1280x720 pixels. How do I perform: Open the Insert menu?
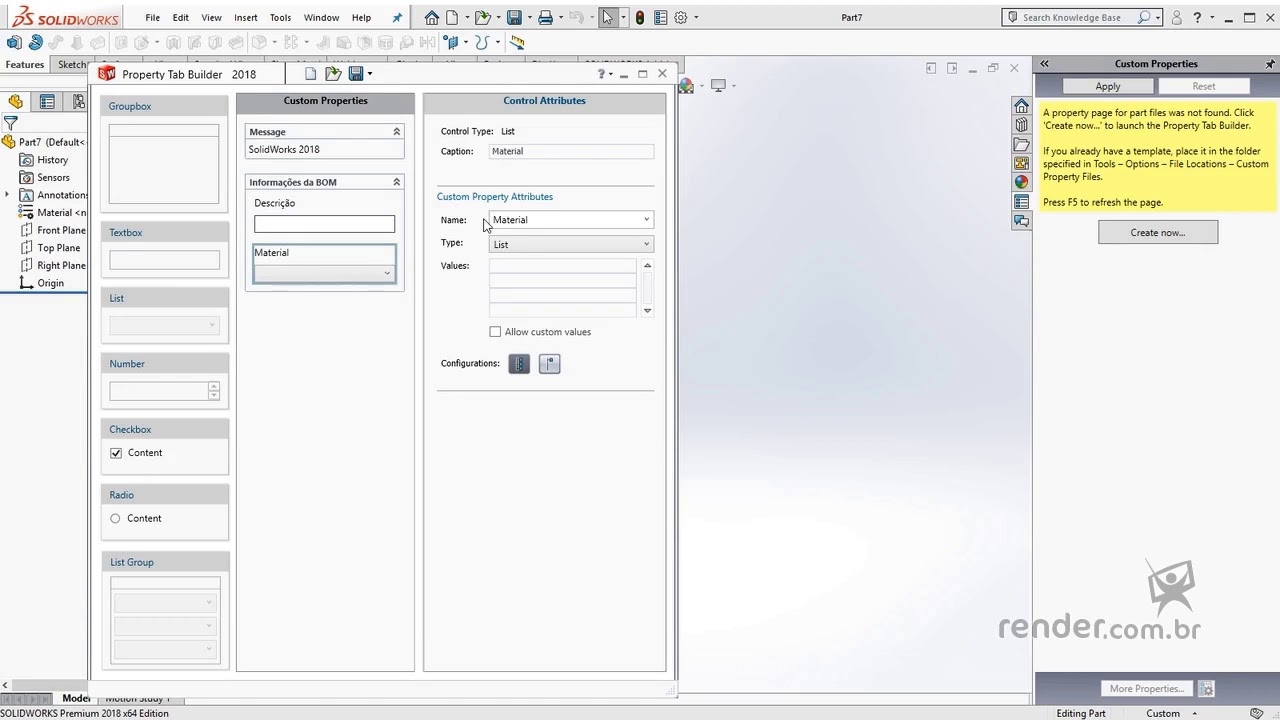[x=245, y=17]
